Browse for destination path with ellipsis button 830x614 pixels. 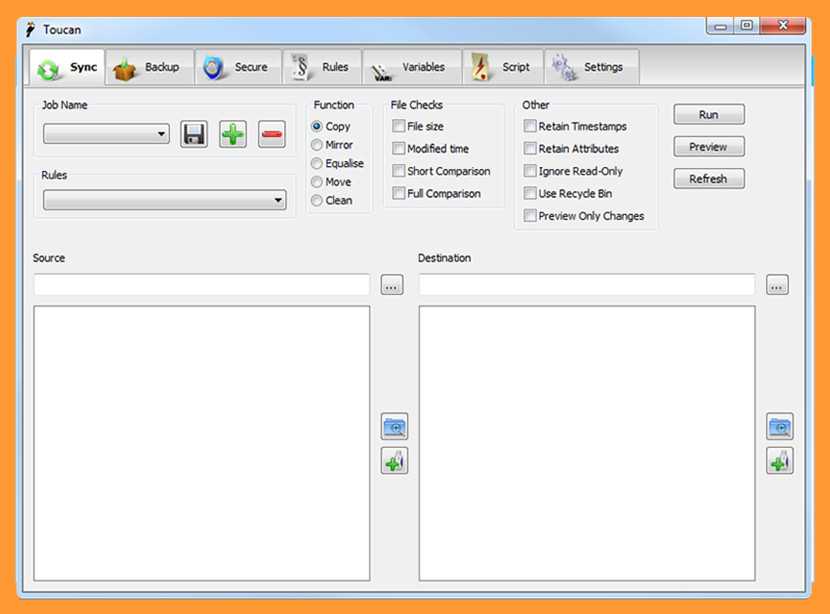click(777, 285)
